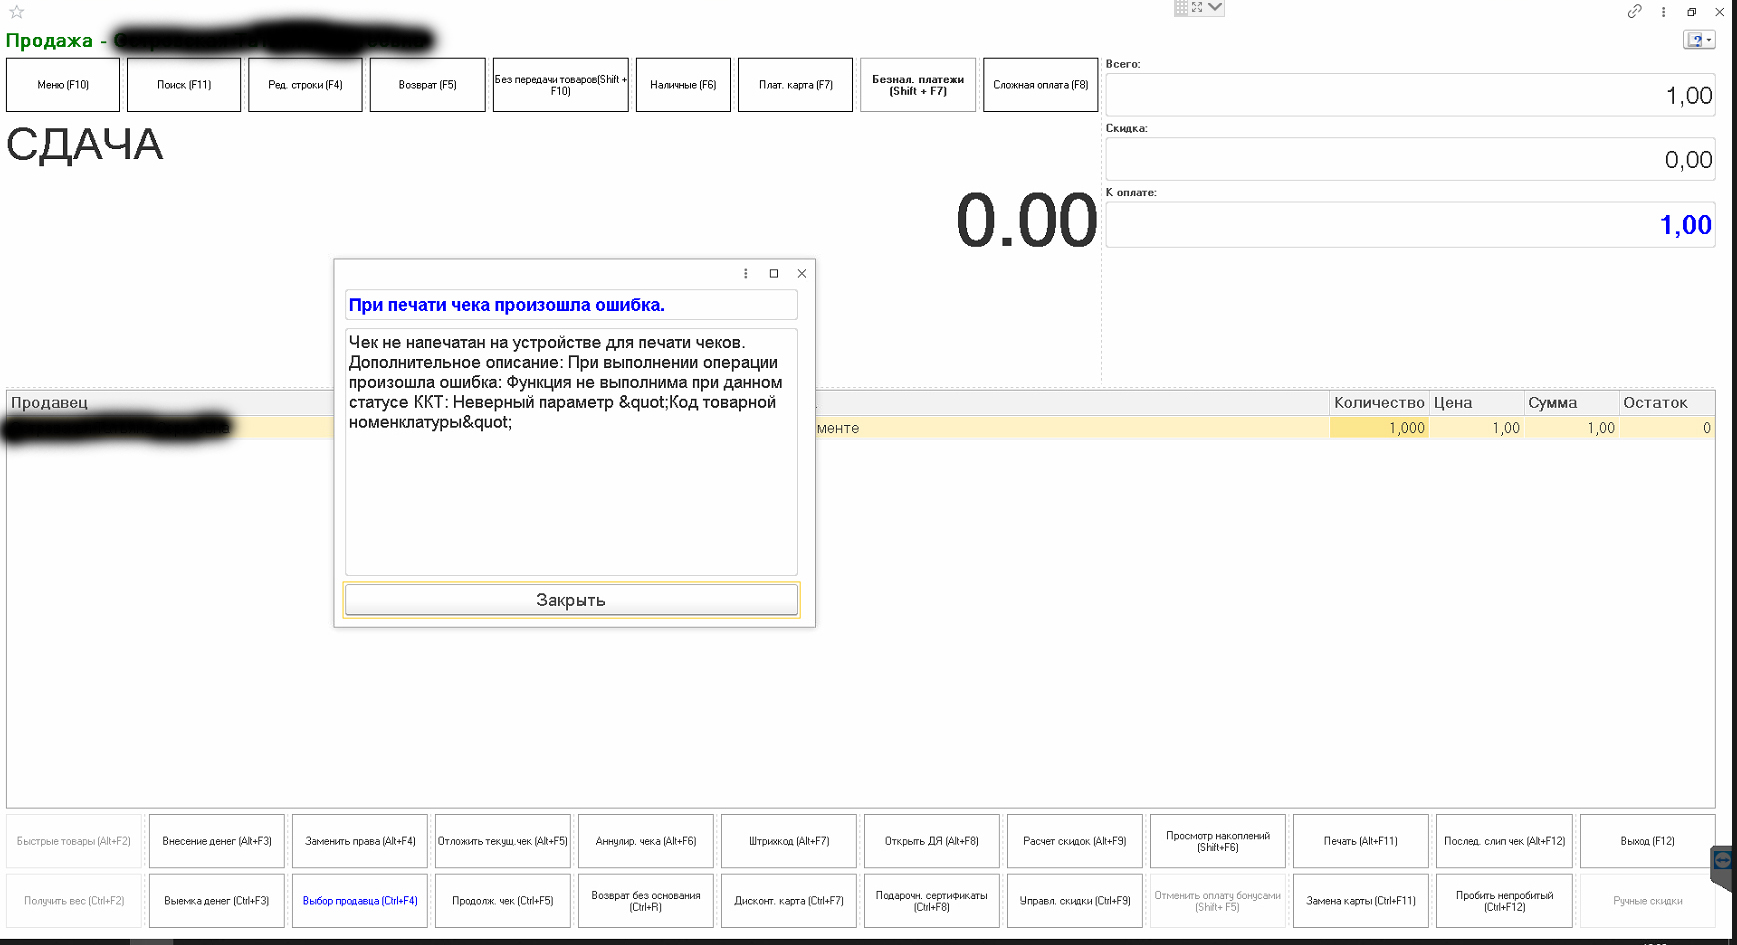Click Послед. слип чек (Alt+F12)

1504,841
